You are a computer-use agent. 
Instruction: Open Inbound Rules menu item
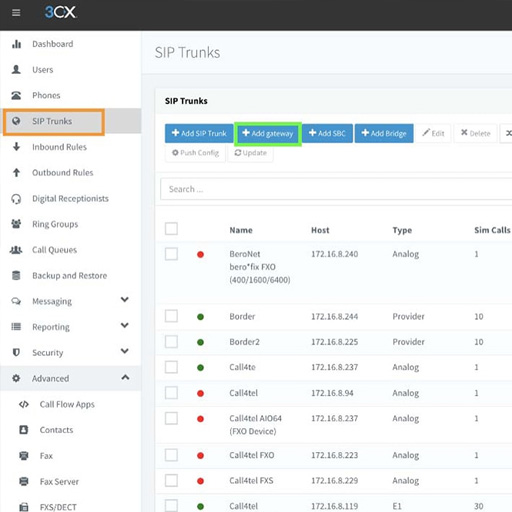[59, 147]
